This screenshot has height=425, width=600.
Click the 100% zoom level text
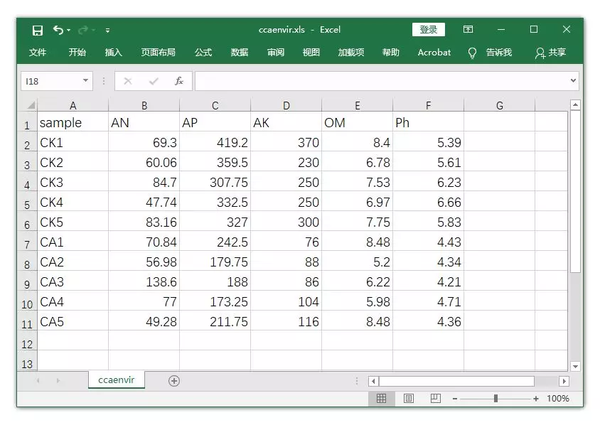point(558,399)
